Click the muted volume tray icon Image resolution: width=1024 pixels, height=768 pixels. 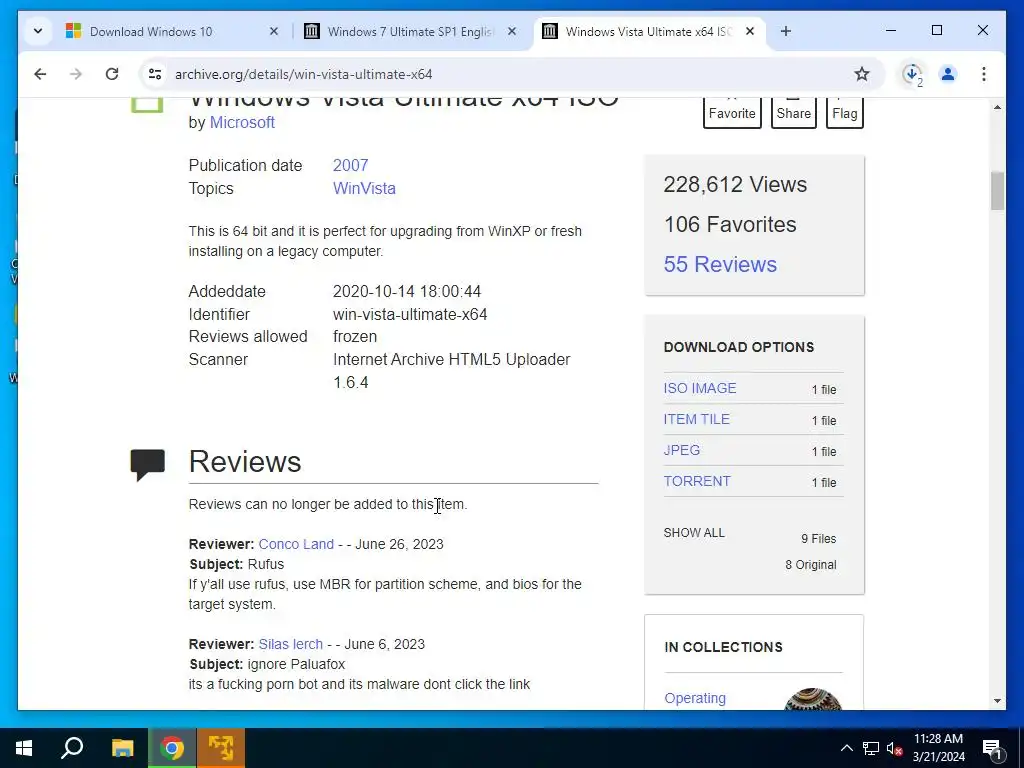pos(894,748)
